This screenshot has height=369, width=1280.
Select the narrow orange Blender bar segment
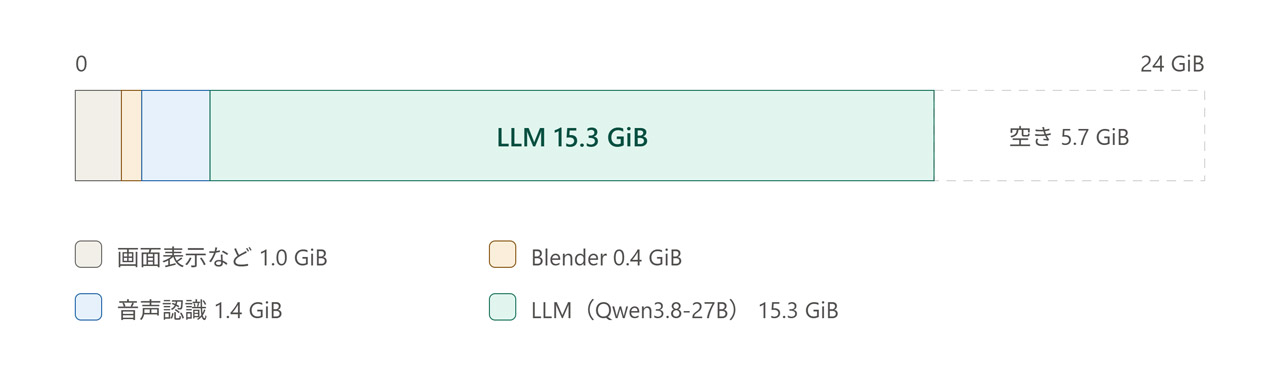click(x=132, y=136)
